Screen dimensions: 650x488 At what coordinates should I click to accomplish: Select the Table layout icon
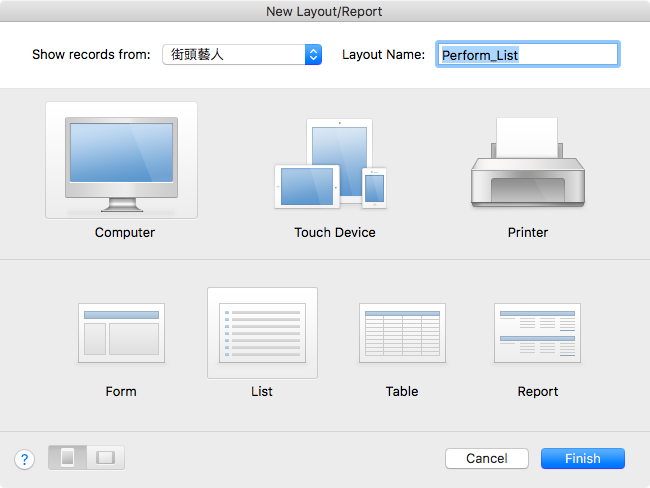[402, 333]
